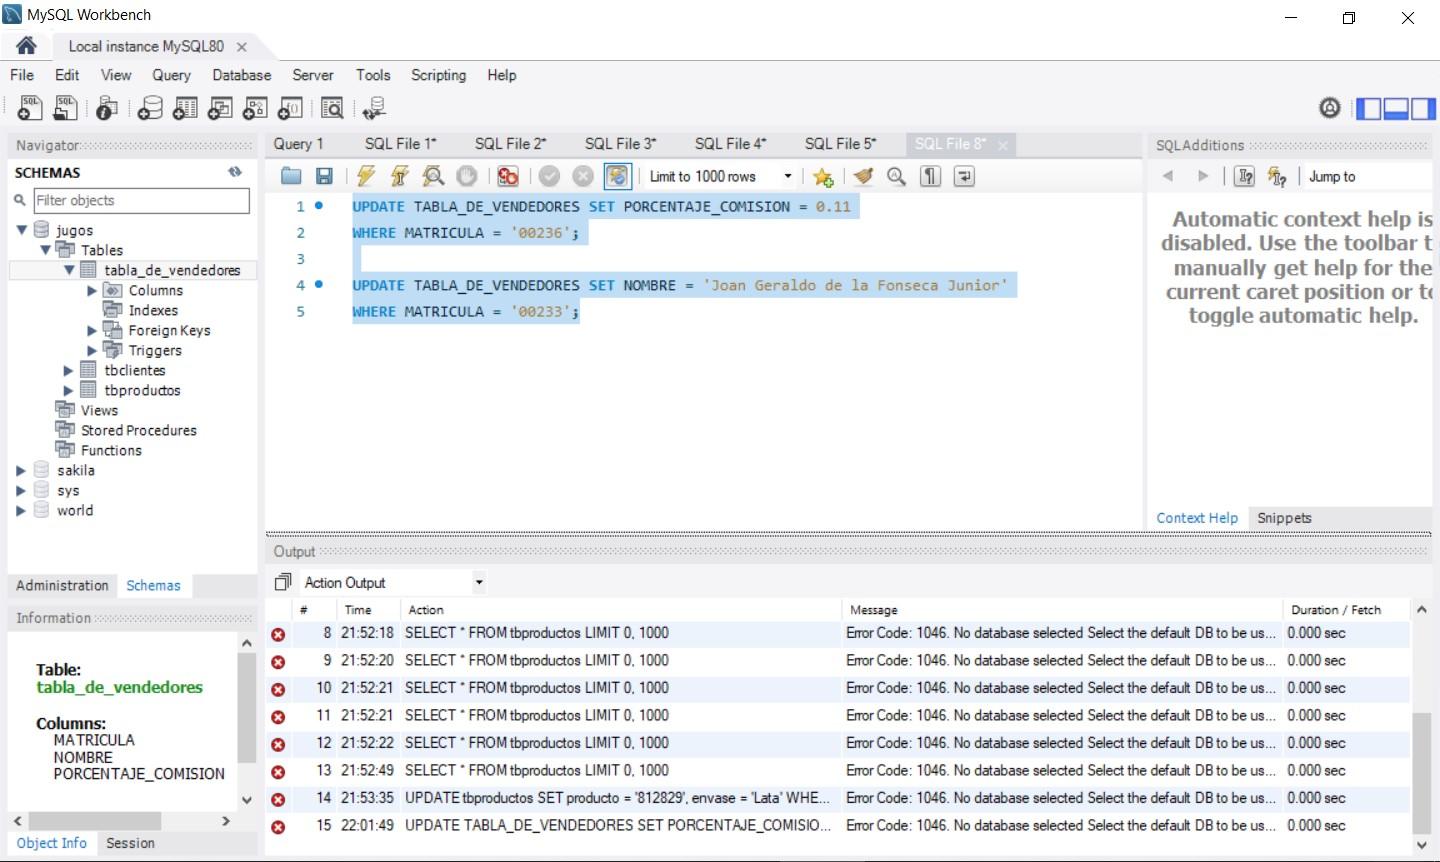Beautify the SQL script with broom icon
Image resolution: width=1440 pixels, height=862 pixels.
(x=864, y=176)
